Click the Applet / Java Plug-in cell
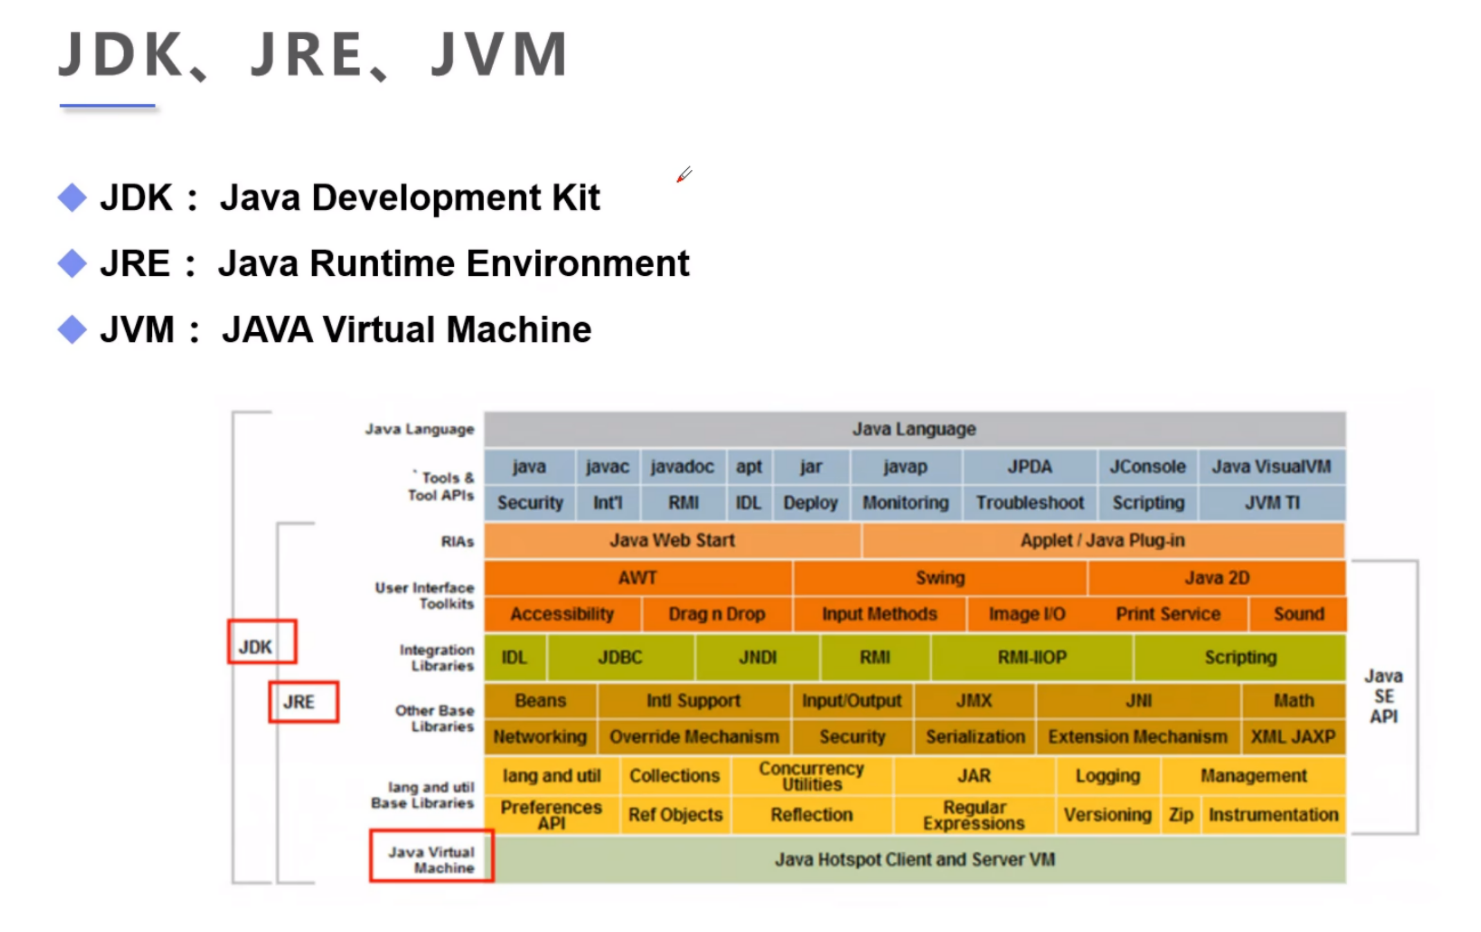1481x932 pixels. (x=1102, y=540)
